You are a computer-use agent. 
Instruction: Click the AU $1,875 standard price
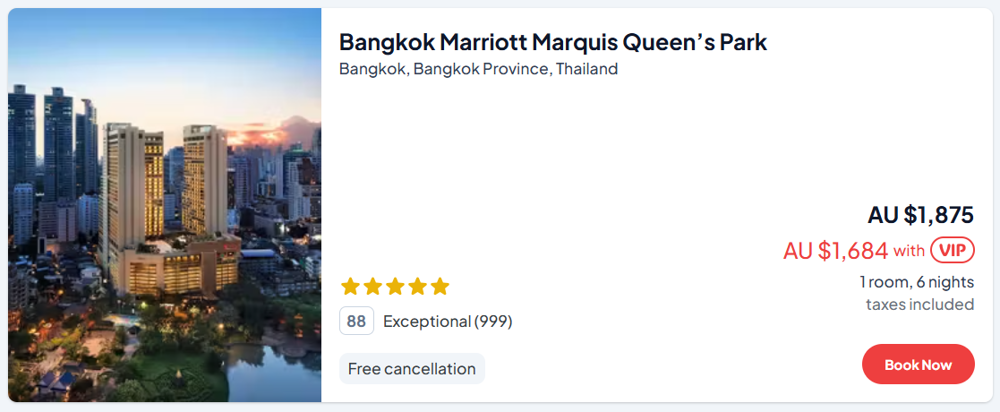(x=920, y=214)
